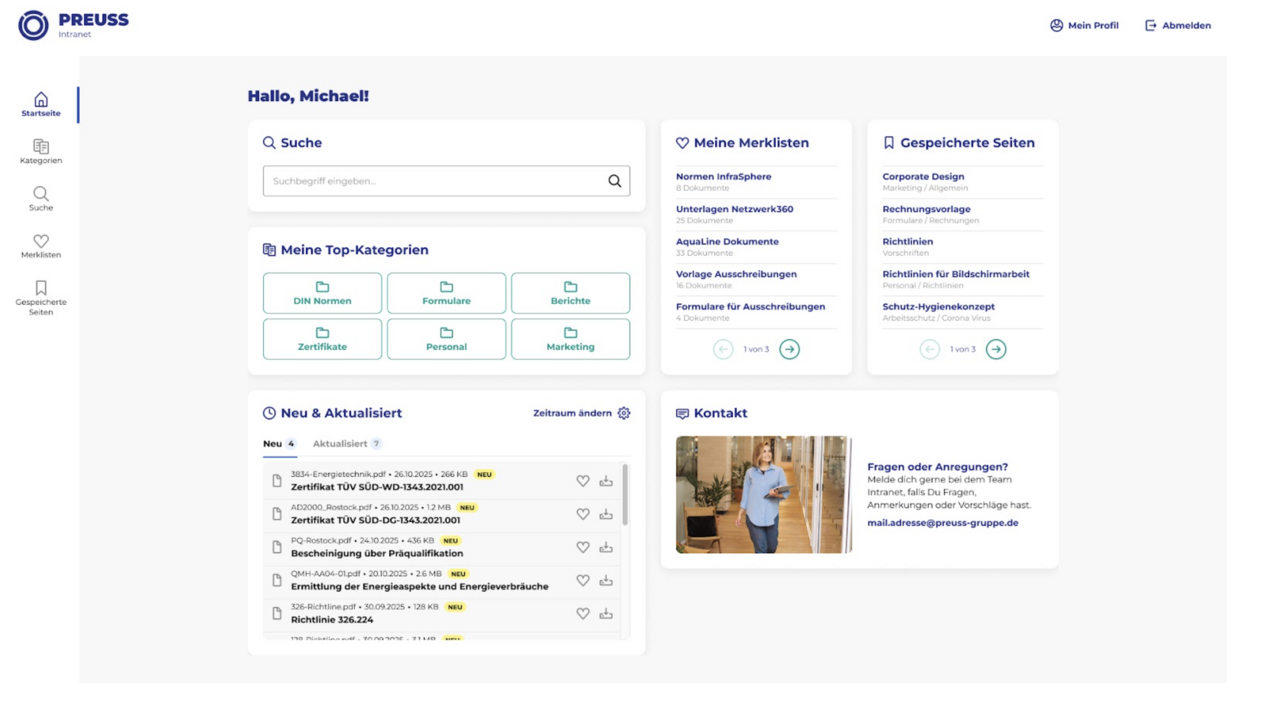Switch to the Aktualisiert tab
The image size is (1280, 717).
point(340,444)
